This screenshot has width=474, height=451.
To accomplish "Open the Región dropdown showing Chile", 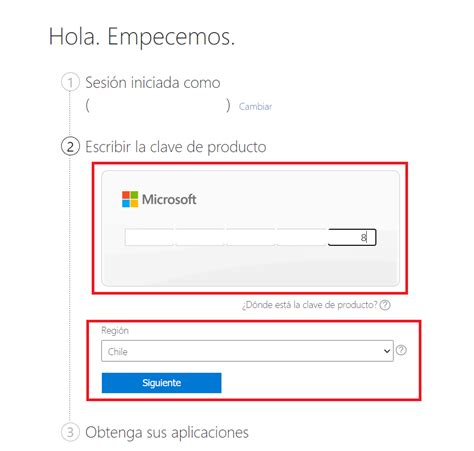I will click(247, 351).
